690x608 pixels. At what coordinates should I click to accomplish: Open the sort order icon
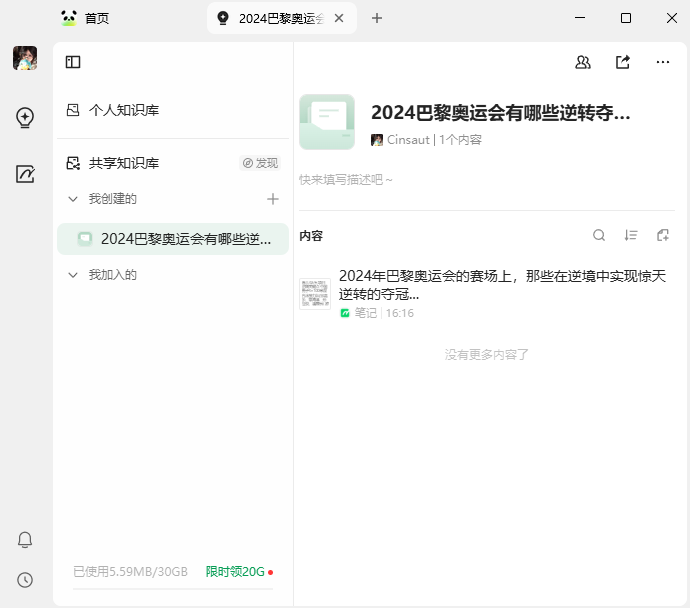click(631, 236)
